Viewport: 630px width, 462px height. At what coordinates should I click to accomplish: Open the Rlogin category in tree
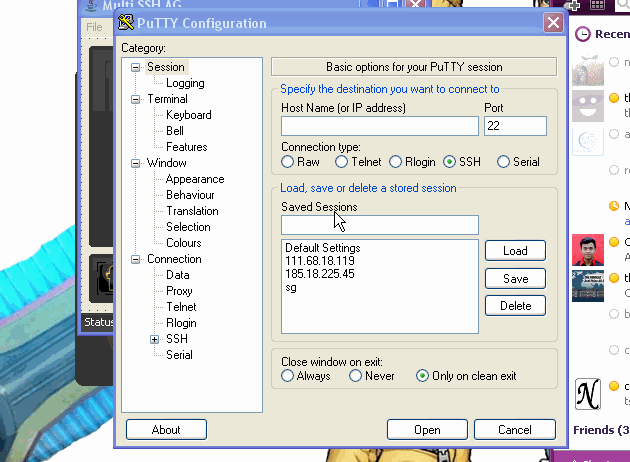[x=181, y=323]
